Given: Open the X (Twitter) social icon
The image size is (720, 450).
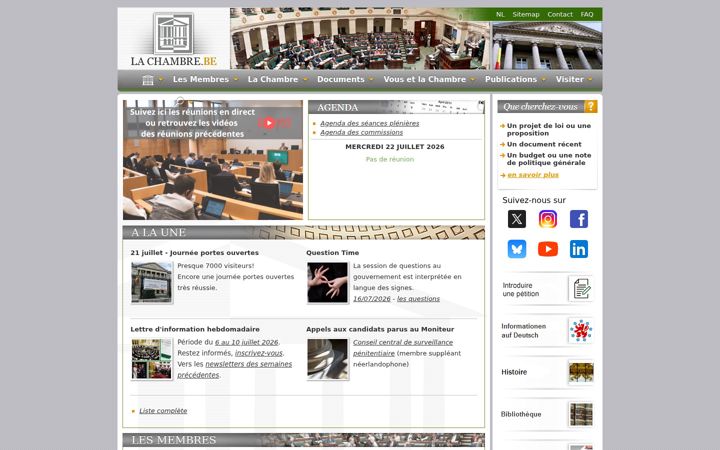Looking at the screenshot, I should coord(517,219).
